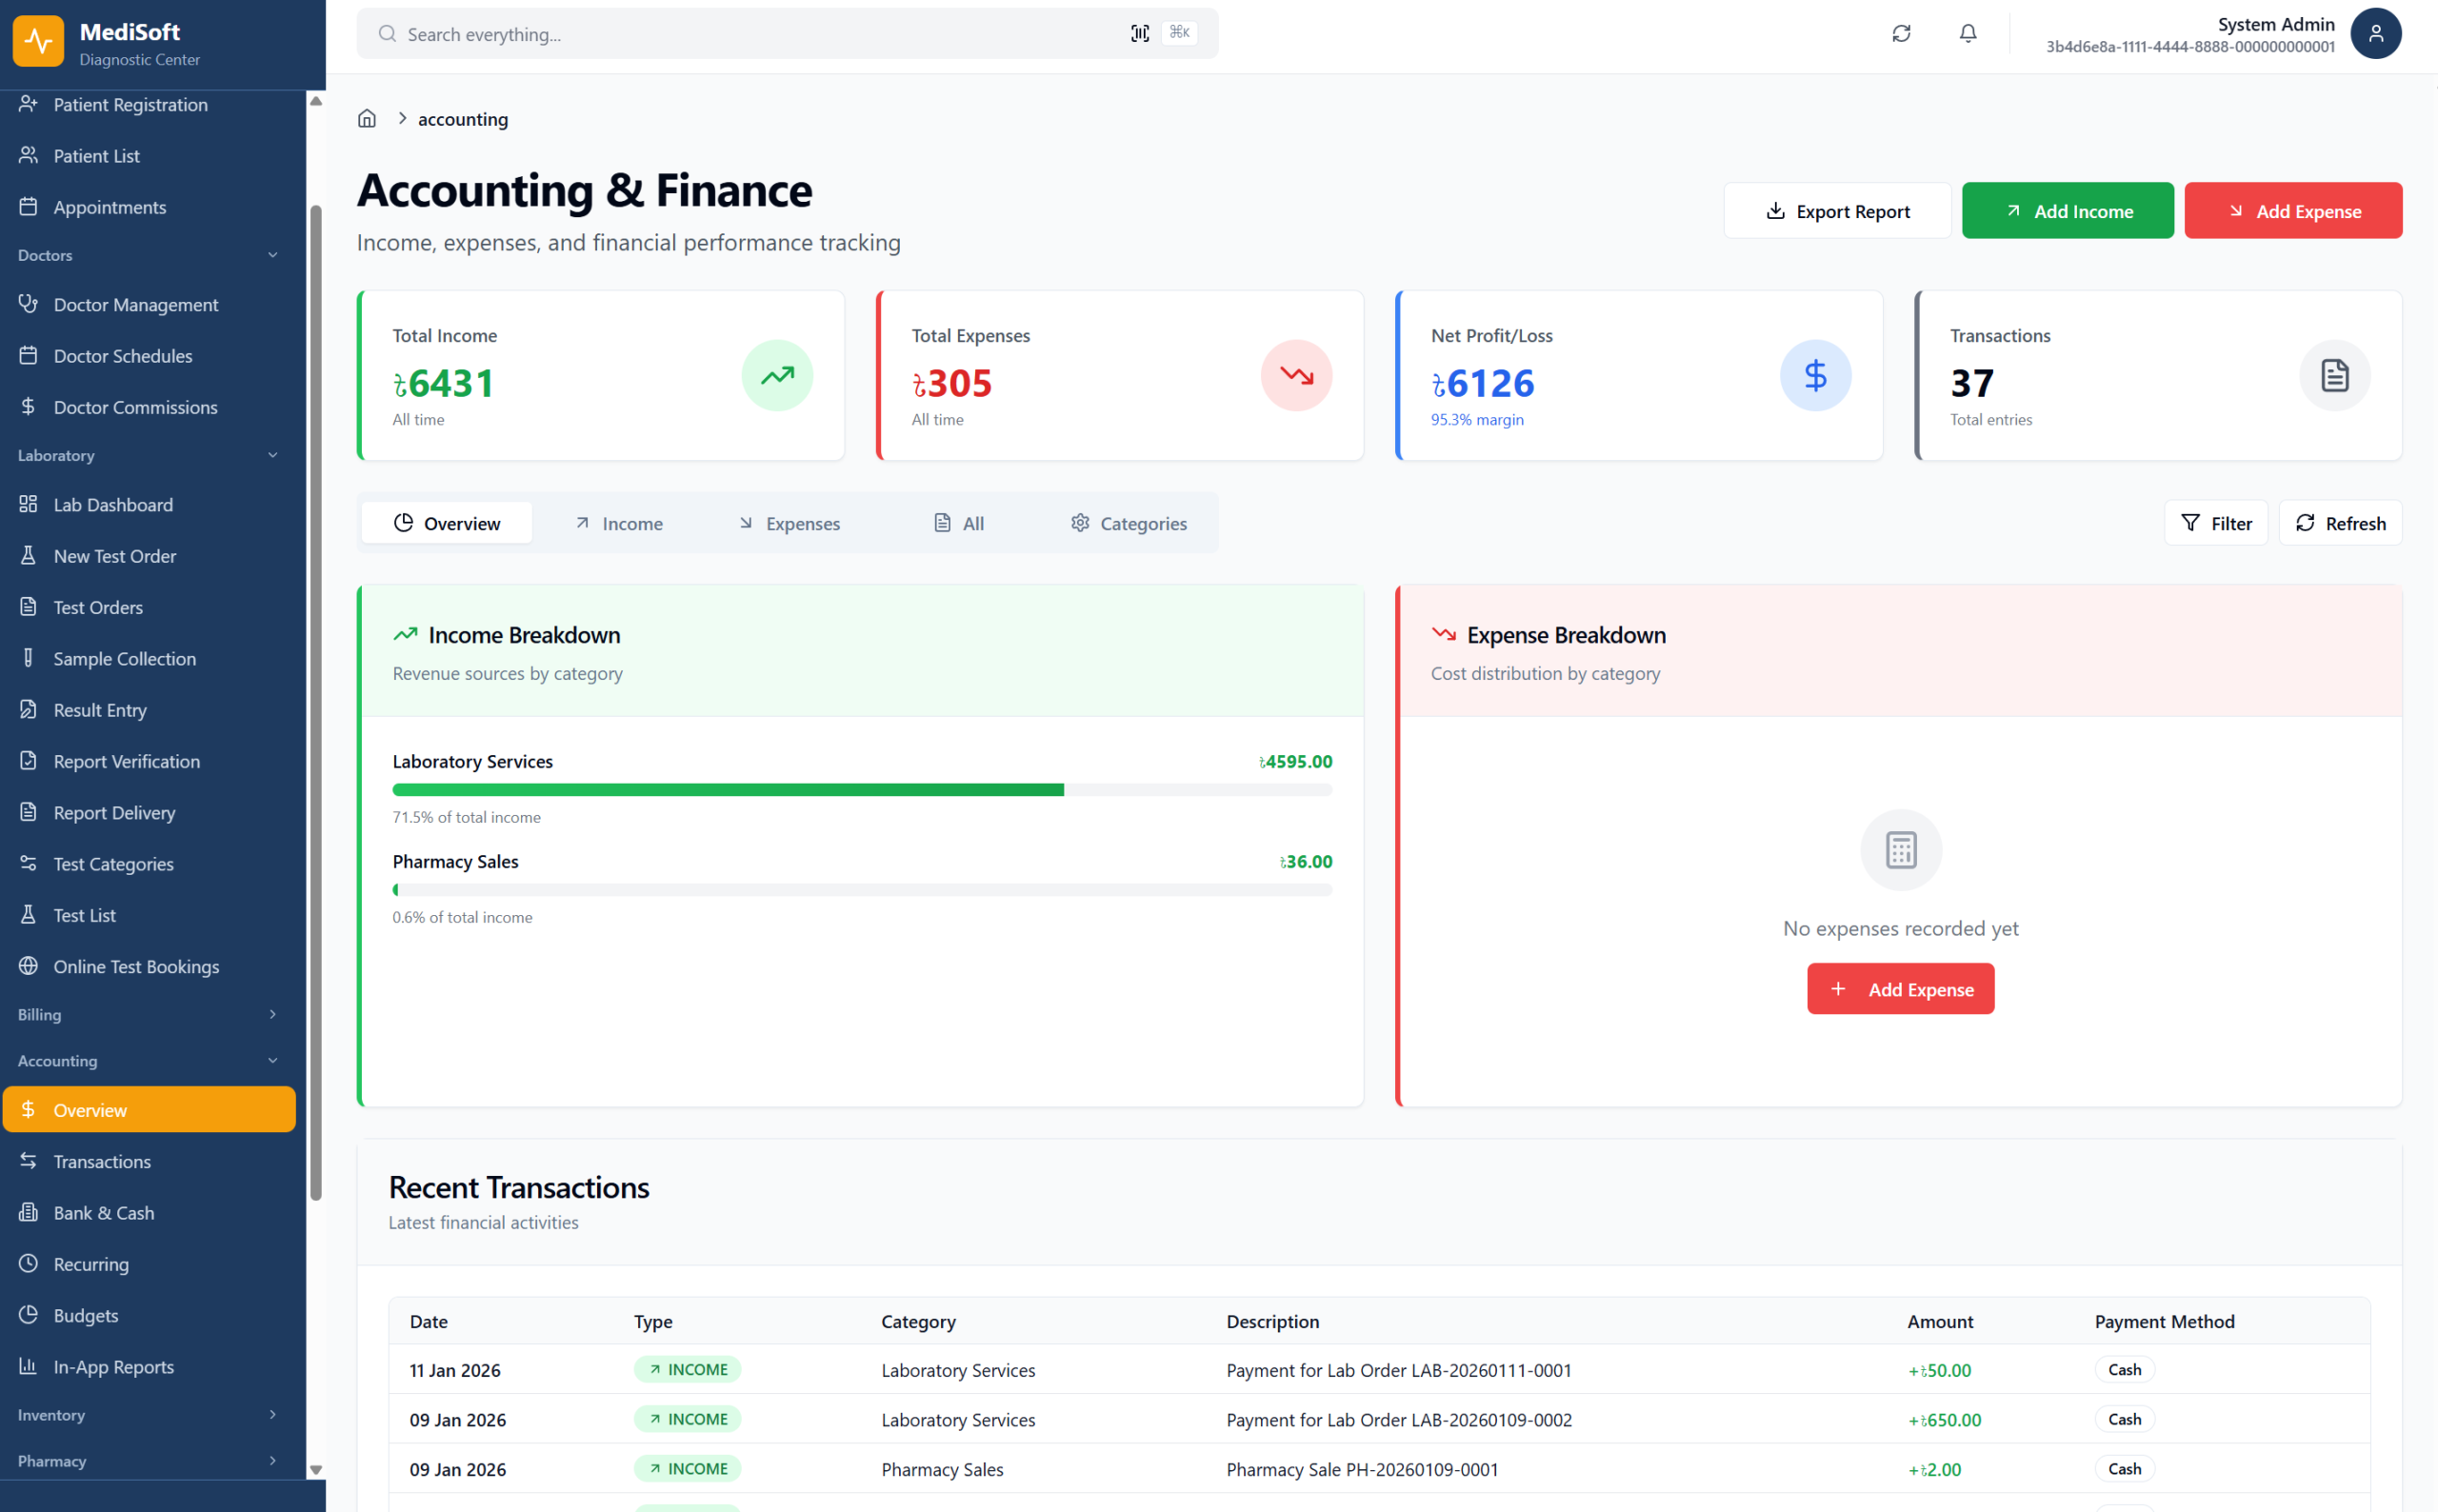Click the green Add Income button
This screenshot has height=1512, width=2438.
pyautogui.click(x=2067, y=211)
